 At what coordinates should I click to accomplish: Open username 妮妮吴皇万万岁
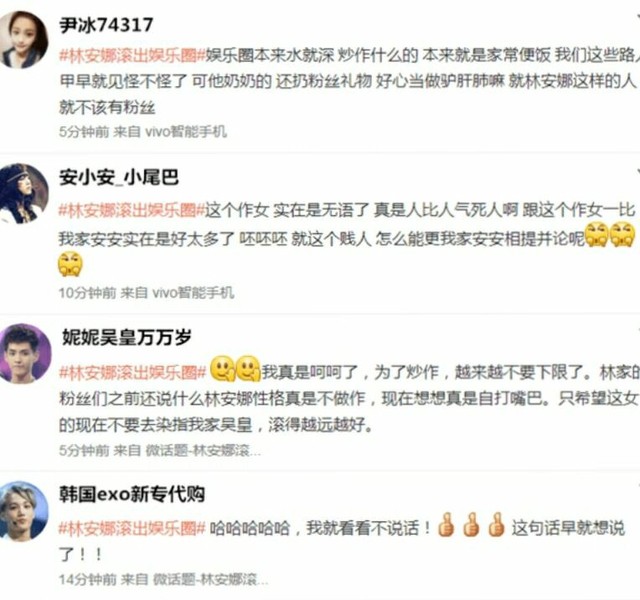[127, 338]
